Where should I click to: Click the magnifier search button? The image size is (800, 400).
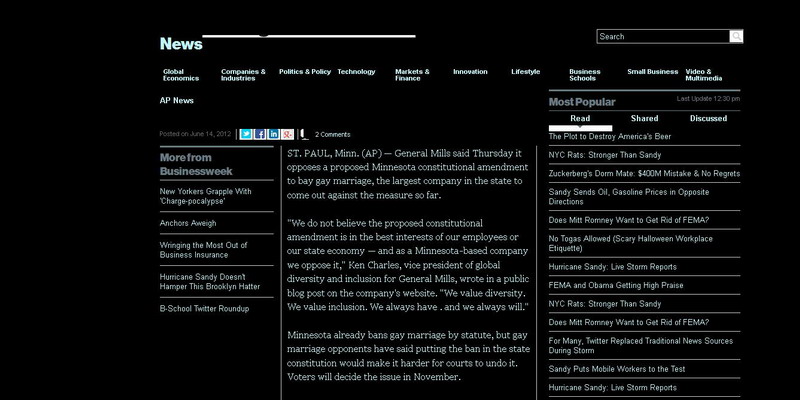(736, 36)
